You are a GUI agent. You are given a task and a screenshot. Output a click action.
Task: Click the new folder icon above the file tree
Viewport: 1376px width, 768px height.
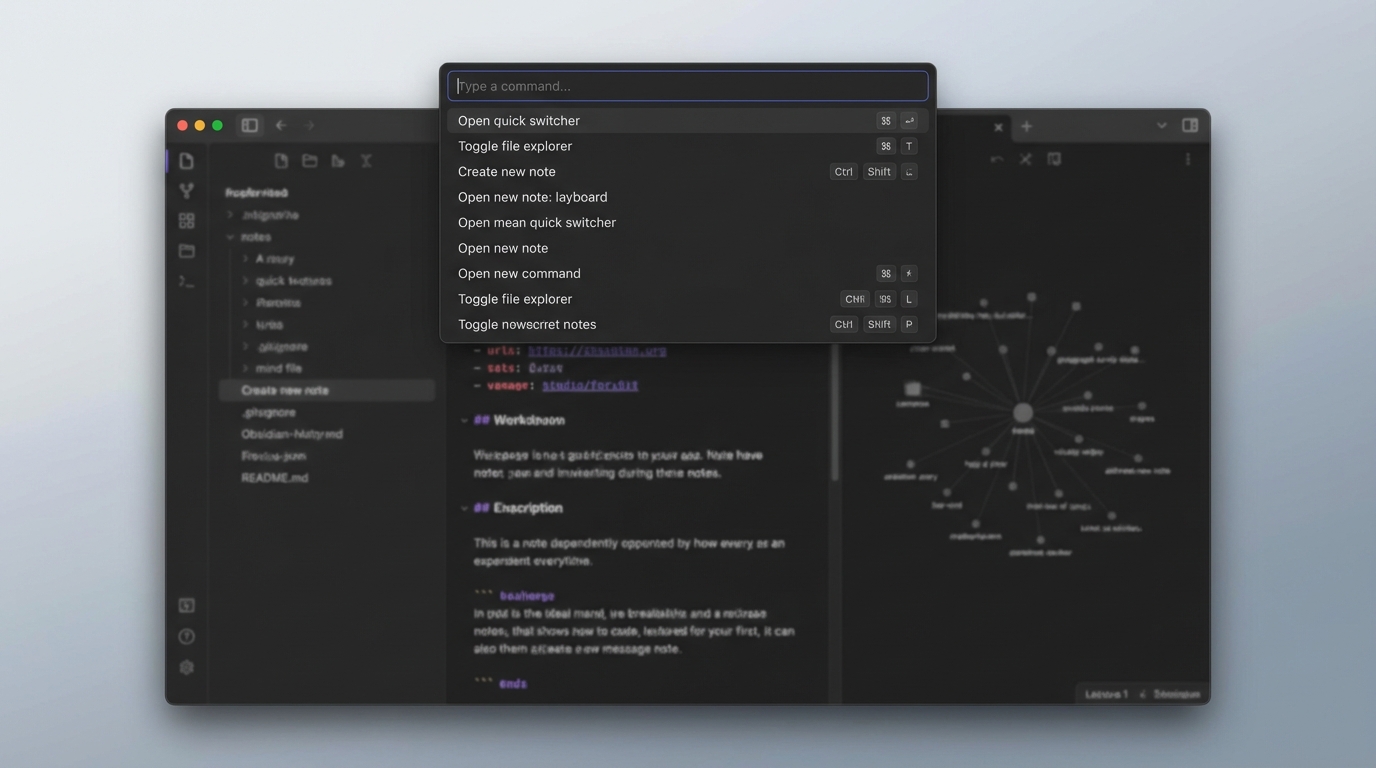point(310,161)
